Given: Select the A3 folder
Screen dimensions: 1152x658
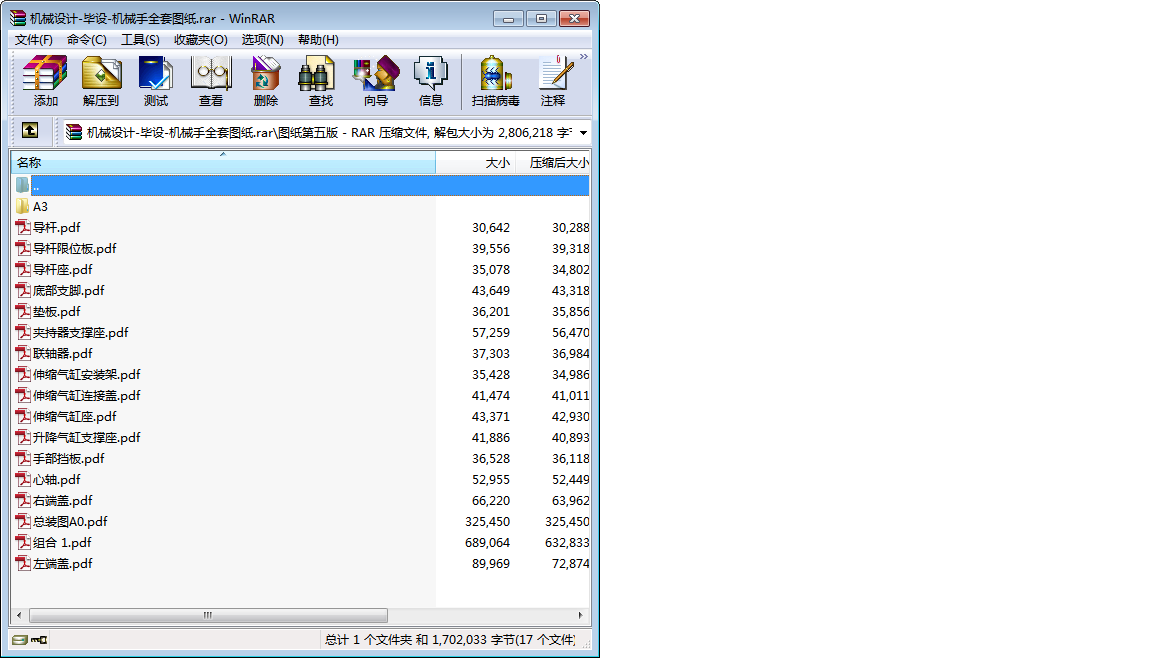Looking at the screenshot, I should coord(40,207).
